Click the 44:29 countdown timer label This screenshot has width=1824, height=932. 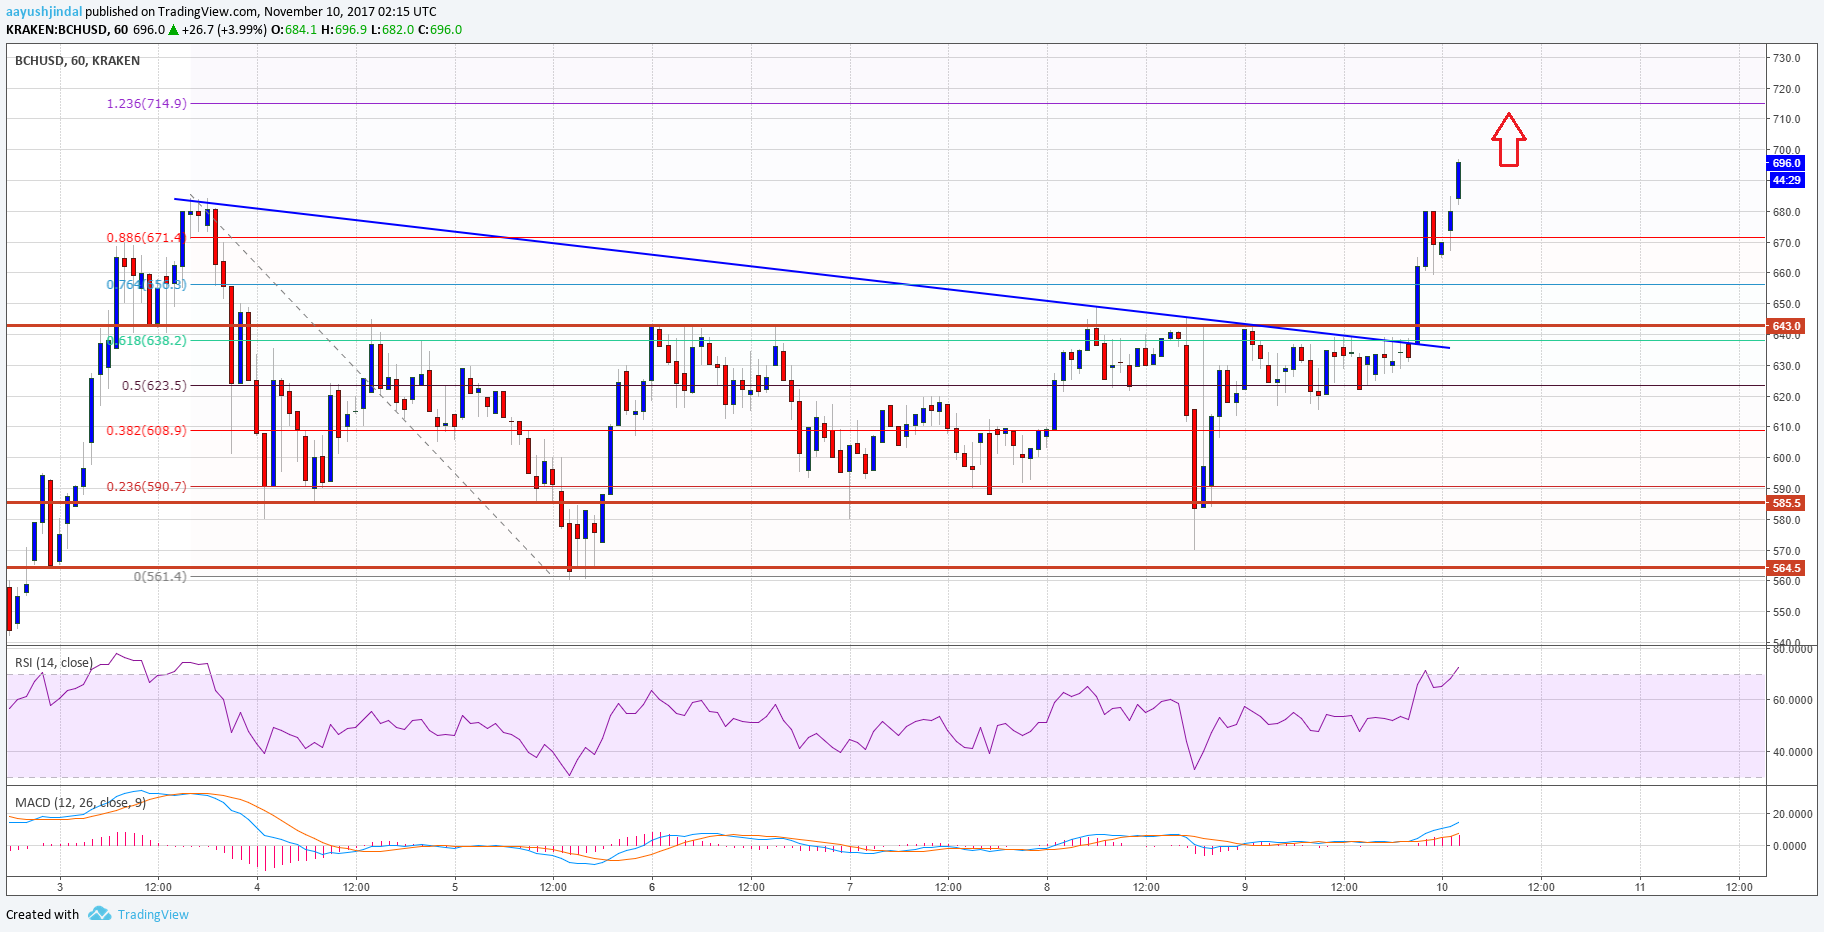click(1785, 180)
